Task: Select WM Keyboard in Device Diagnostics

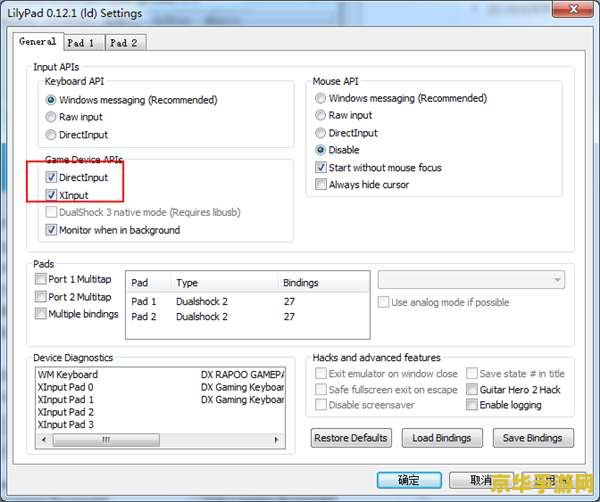Action: tap(68, 374)
